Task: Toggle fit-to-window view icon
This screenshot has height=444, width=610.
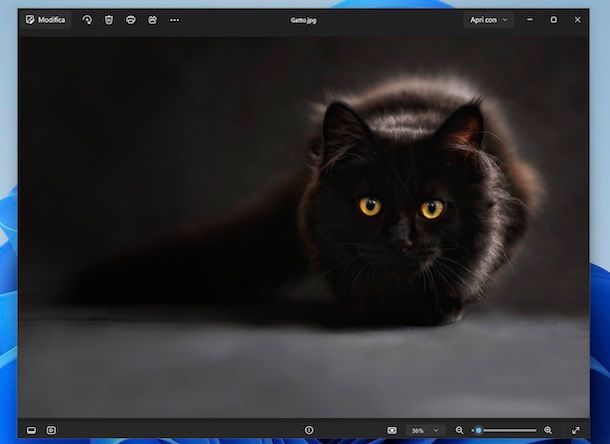Action: (392, 430)
